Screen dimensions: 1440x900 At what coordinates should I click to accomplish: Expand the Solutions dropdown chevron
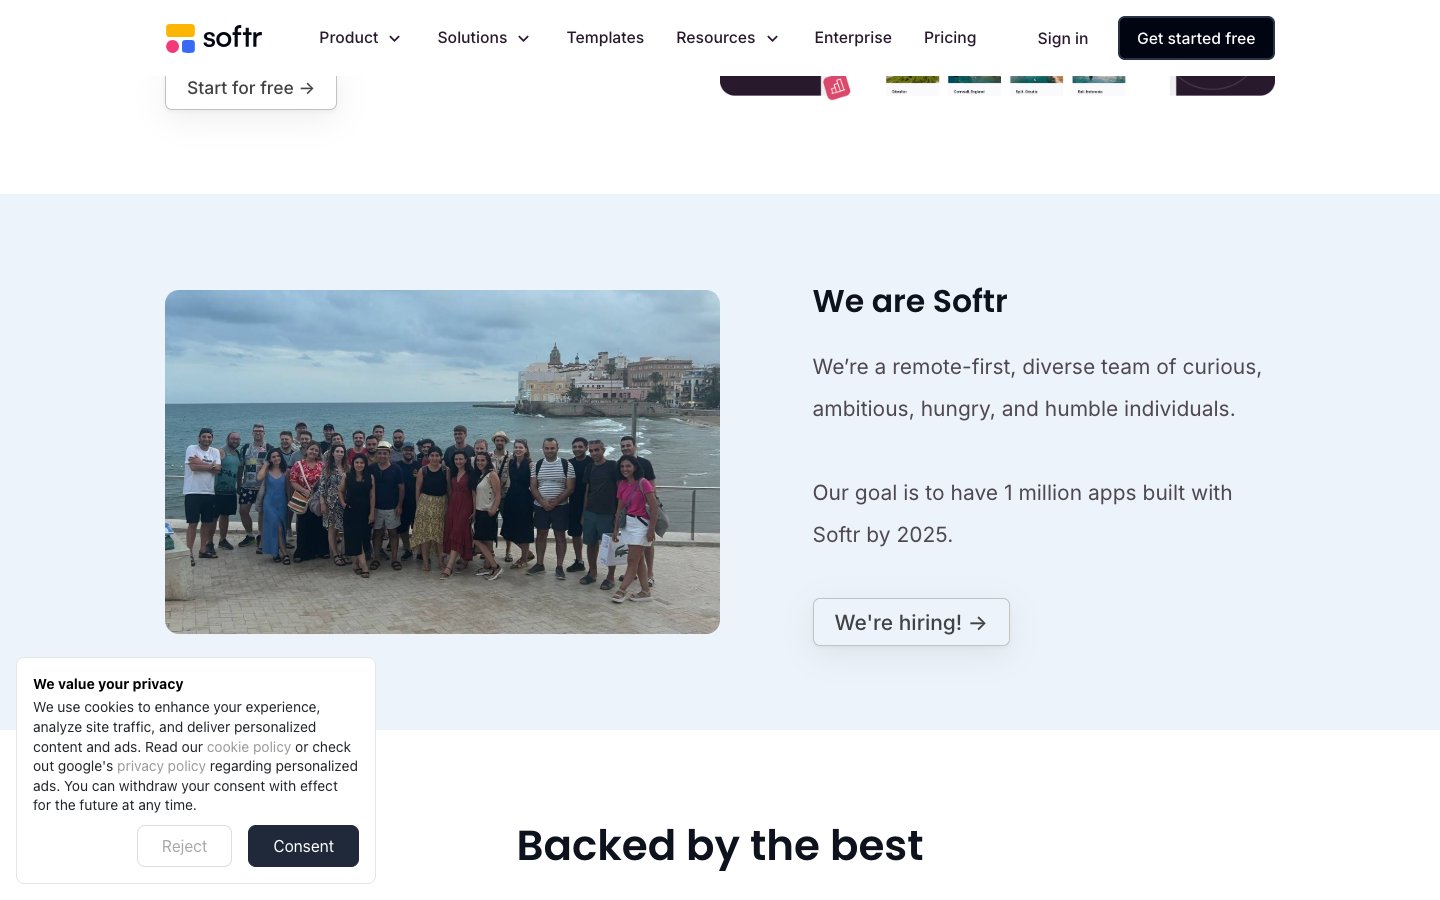(x=523, y=39)
